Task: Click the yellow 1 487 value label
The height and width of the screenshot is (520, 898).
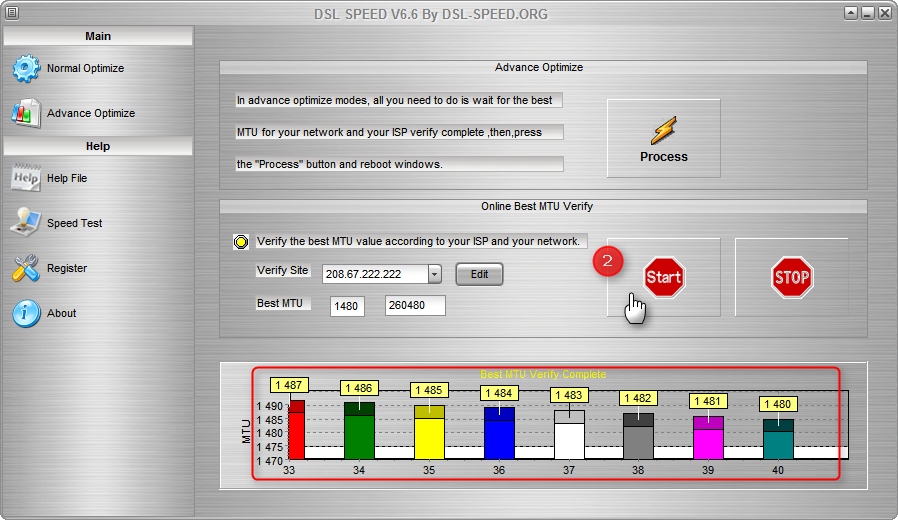Action: 290,385
